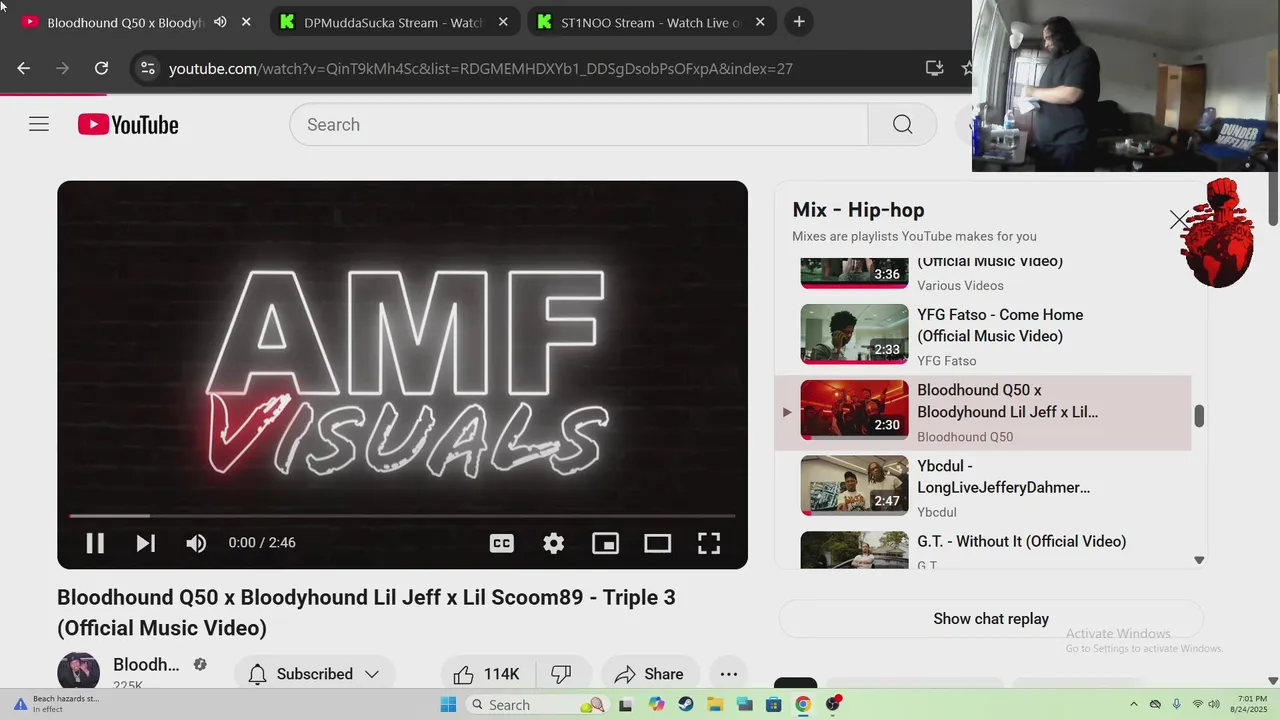The image size is (1280, 720).
Task: Share the video
Action: pos(650,674)
